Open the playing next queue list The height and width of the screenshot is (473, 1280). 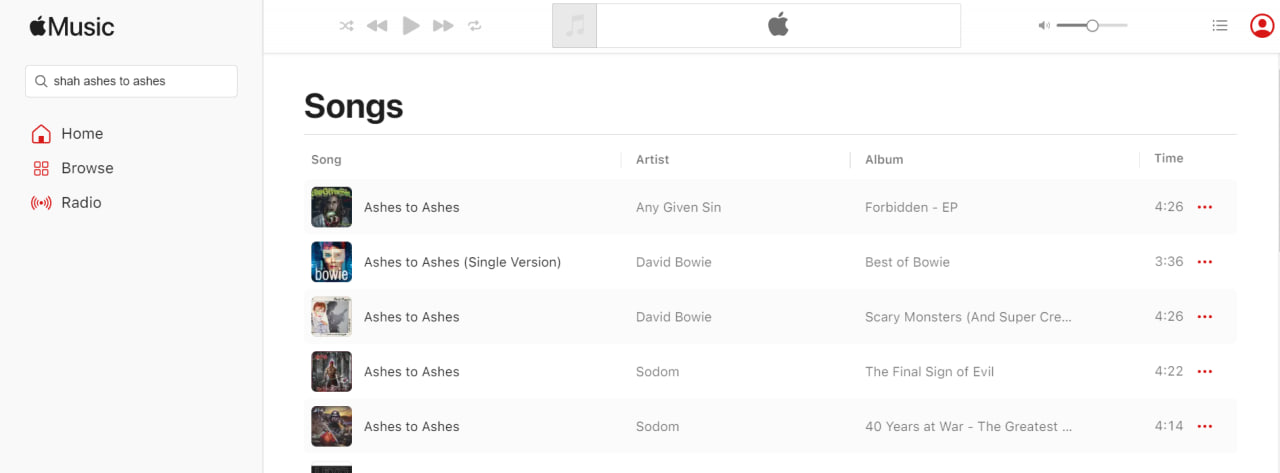(1219, 26)
